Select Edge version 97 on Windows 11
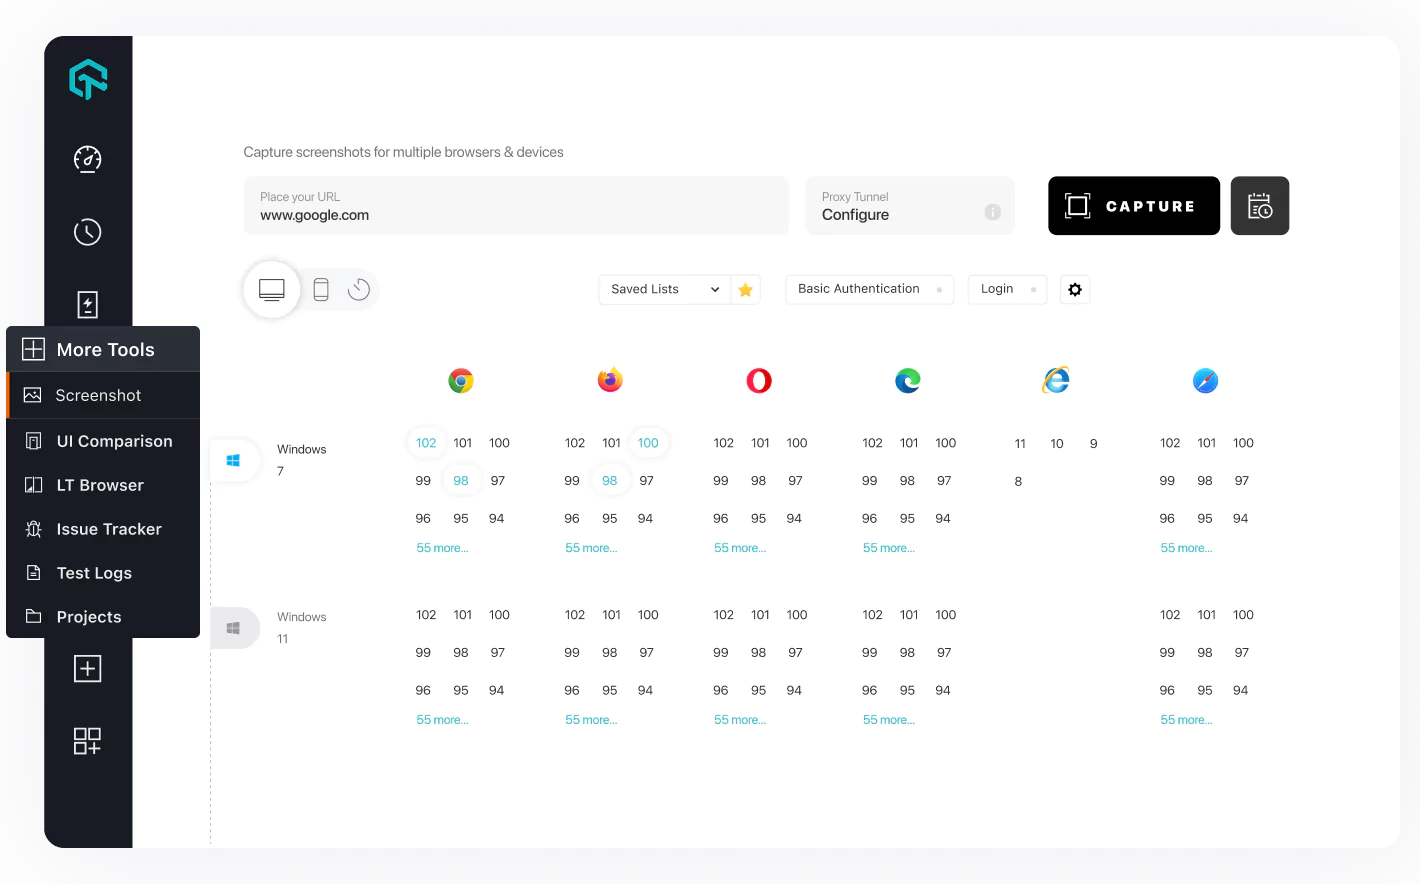Viewport: 1420px width, 884px height. point(944,653)
